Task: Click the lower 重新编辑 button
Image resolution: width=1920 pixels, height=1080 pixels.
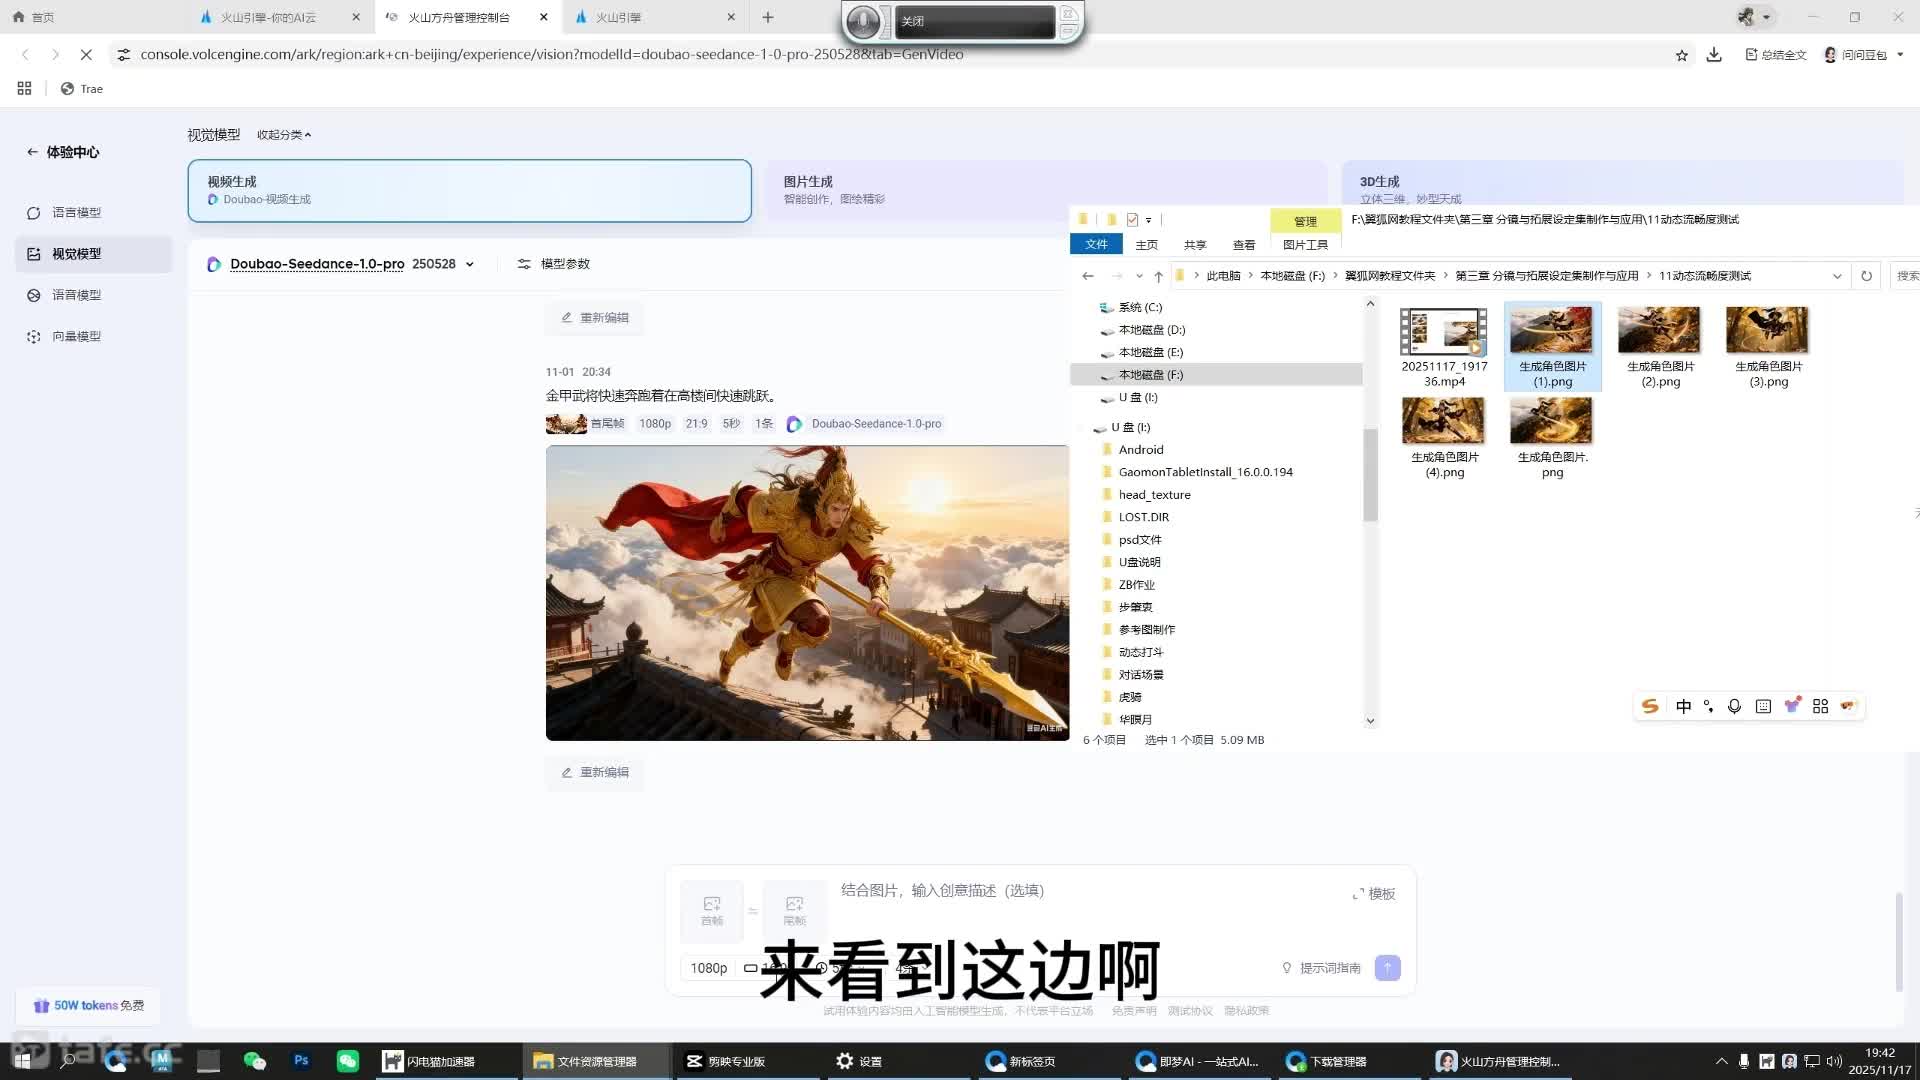Action: click(x=595, y=773)
